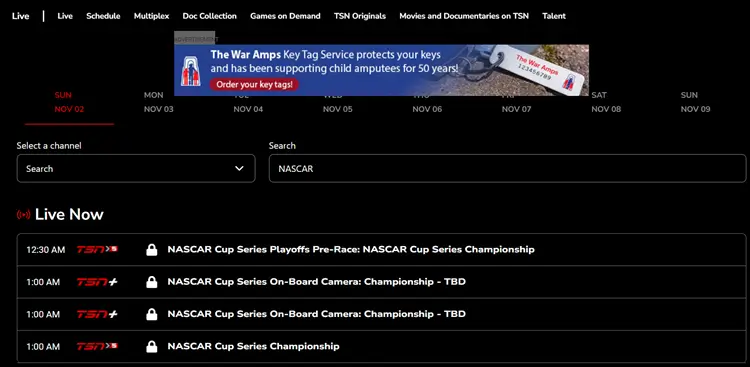
Task: Select the SUN NOV 09 date tab
Action: [x=695, y=102]
